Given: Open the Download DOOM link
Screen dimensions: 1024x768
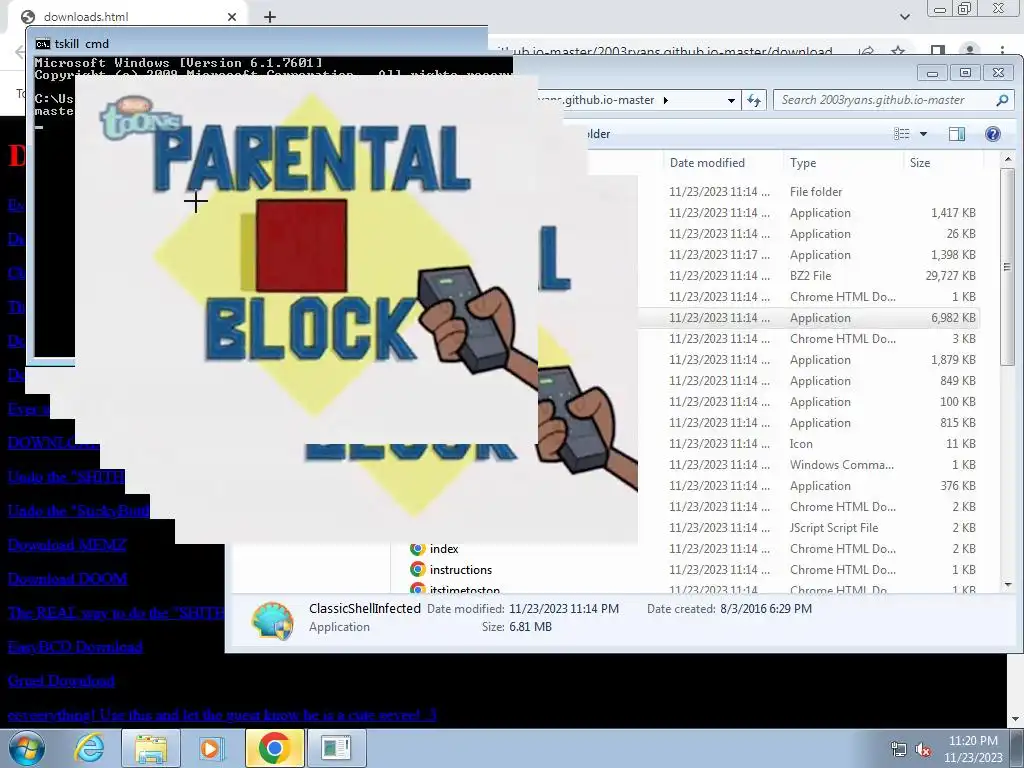Looking at the screenshot, I should tap(67, 579).
